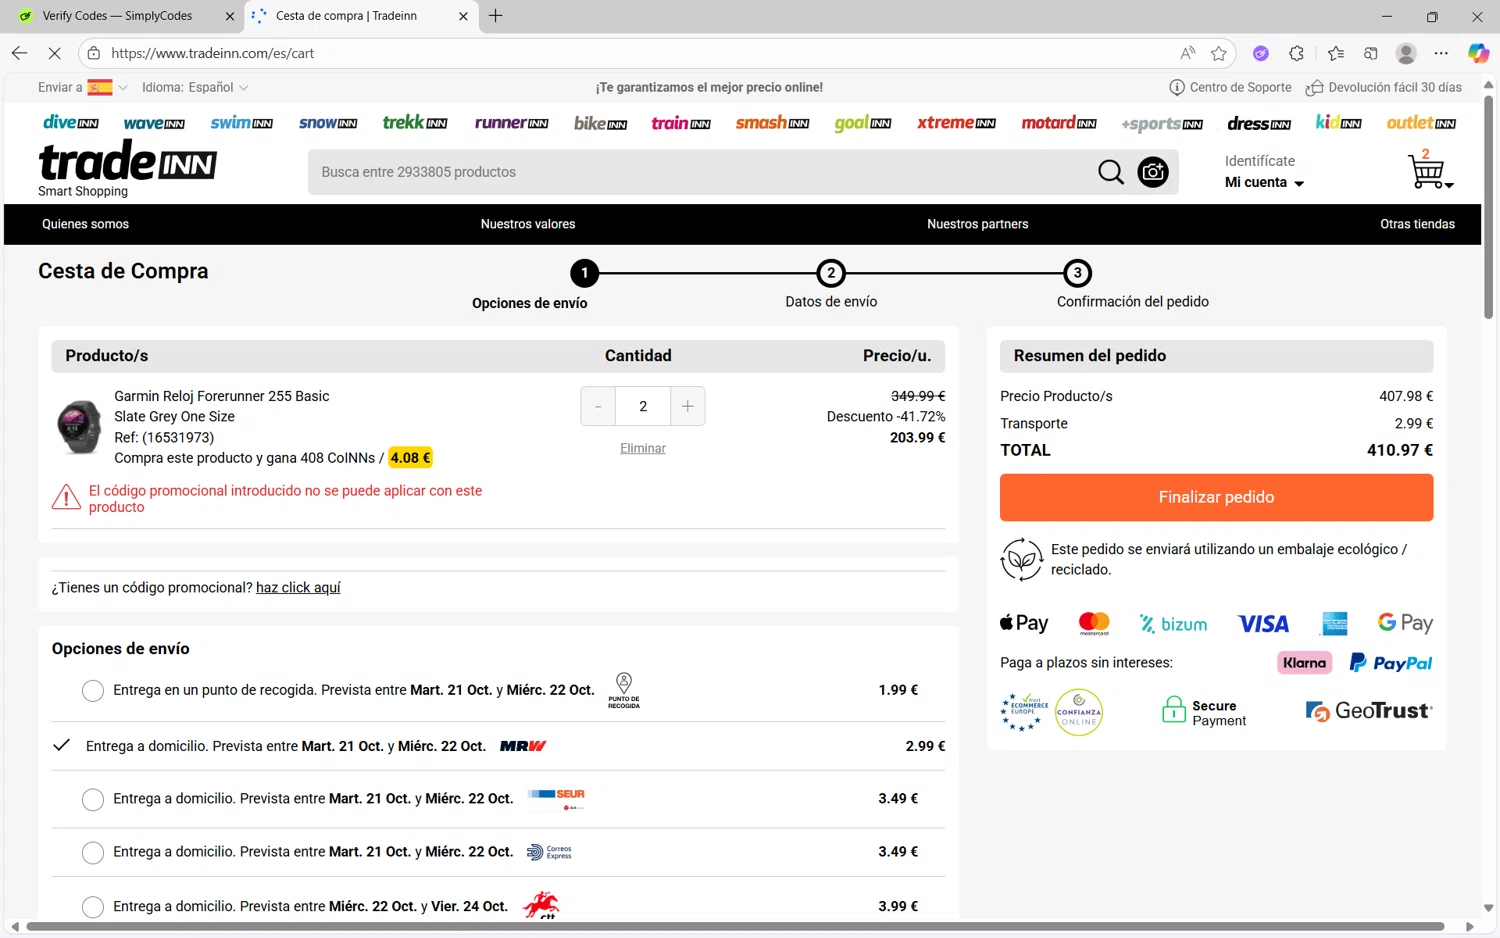Click the browser address bar
This screenshot has height=938, width=1500.
[x=640, y=53]
